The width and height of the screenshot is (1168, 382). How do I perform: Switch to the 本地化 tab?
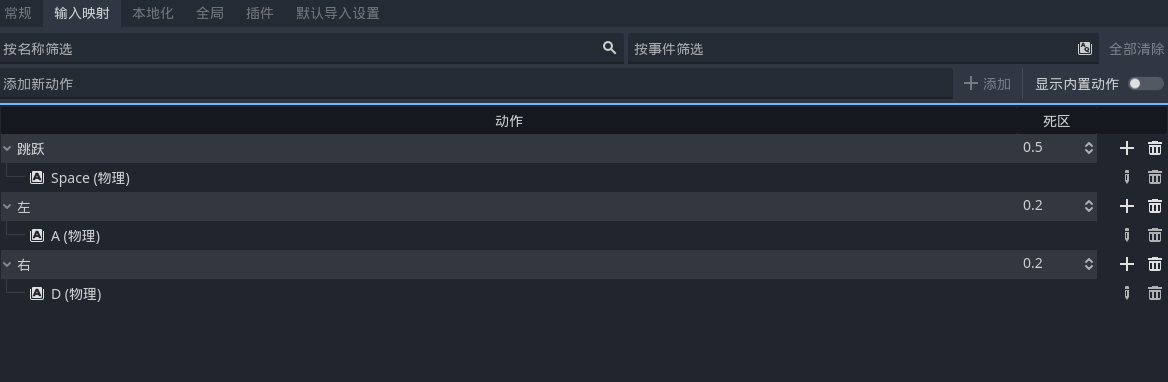coord(153,13)
